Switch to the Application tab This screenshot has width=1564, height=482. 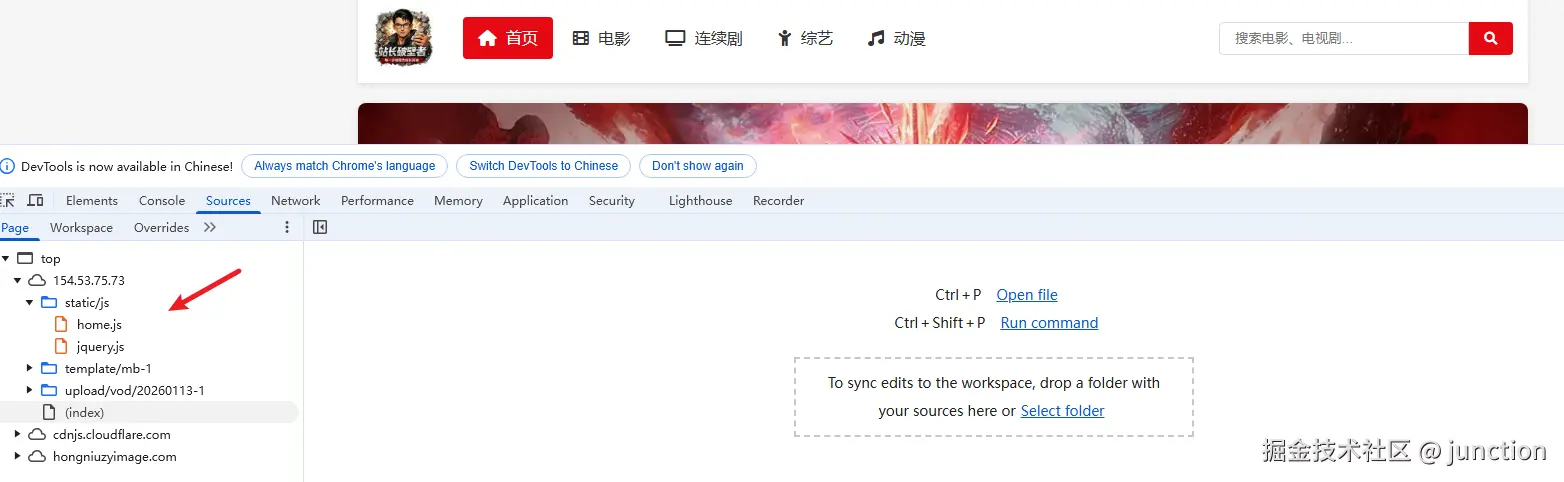click(x=535, y=200)
